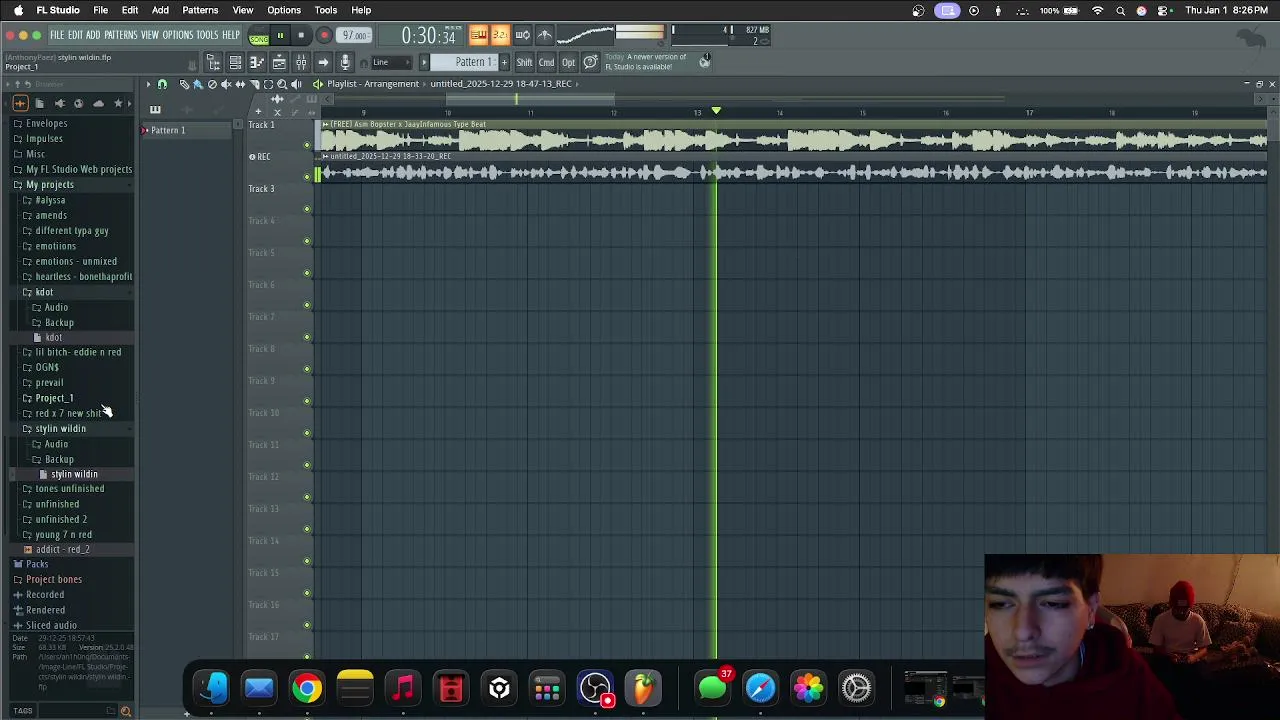Click the Shift modifier button
This screenshot has height=720, width=1280.
(524, 62)
